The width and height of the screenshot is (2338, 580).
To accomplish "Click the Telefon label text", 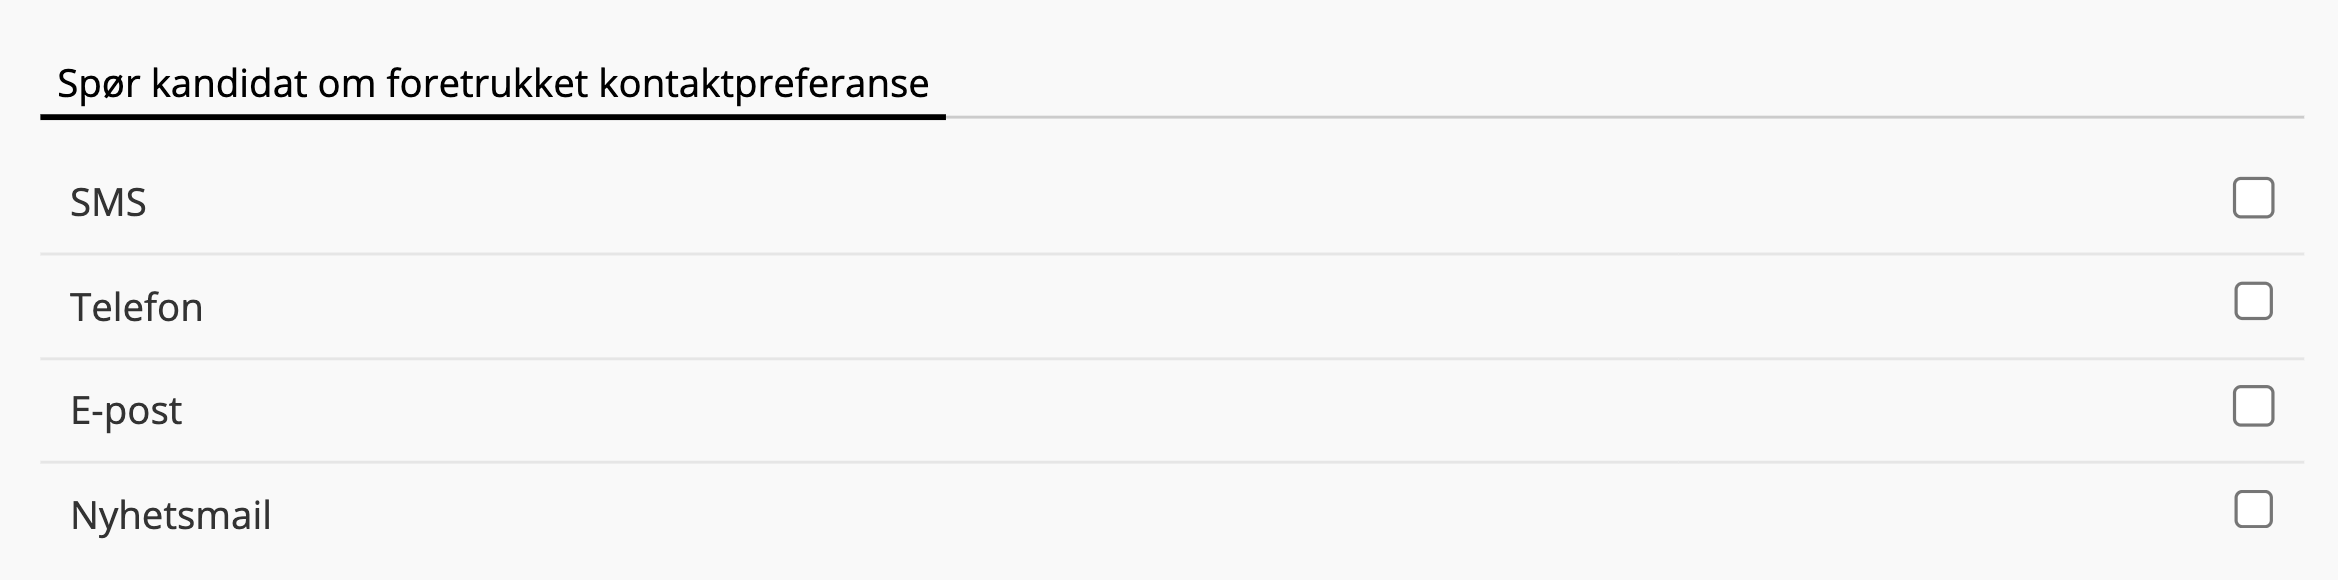I will point(136,307).
